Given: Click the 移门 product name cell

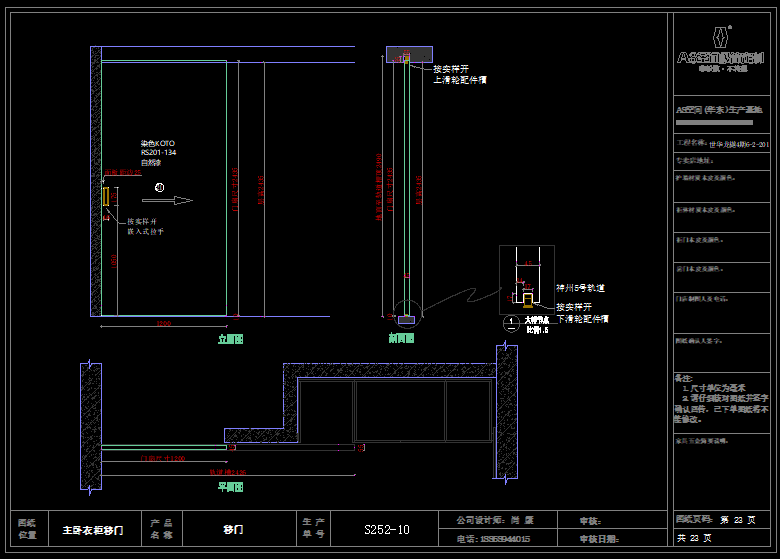Looking at the screenshot, I should click(233, 529).
